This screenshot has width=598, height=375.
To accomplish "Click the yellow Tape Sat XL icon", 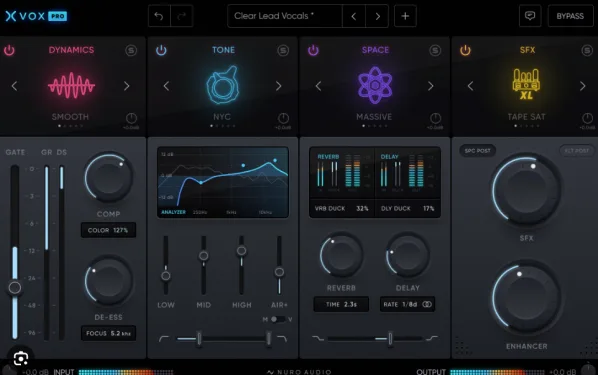I will 526,84.
